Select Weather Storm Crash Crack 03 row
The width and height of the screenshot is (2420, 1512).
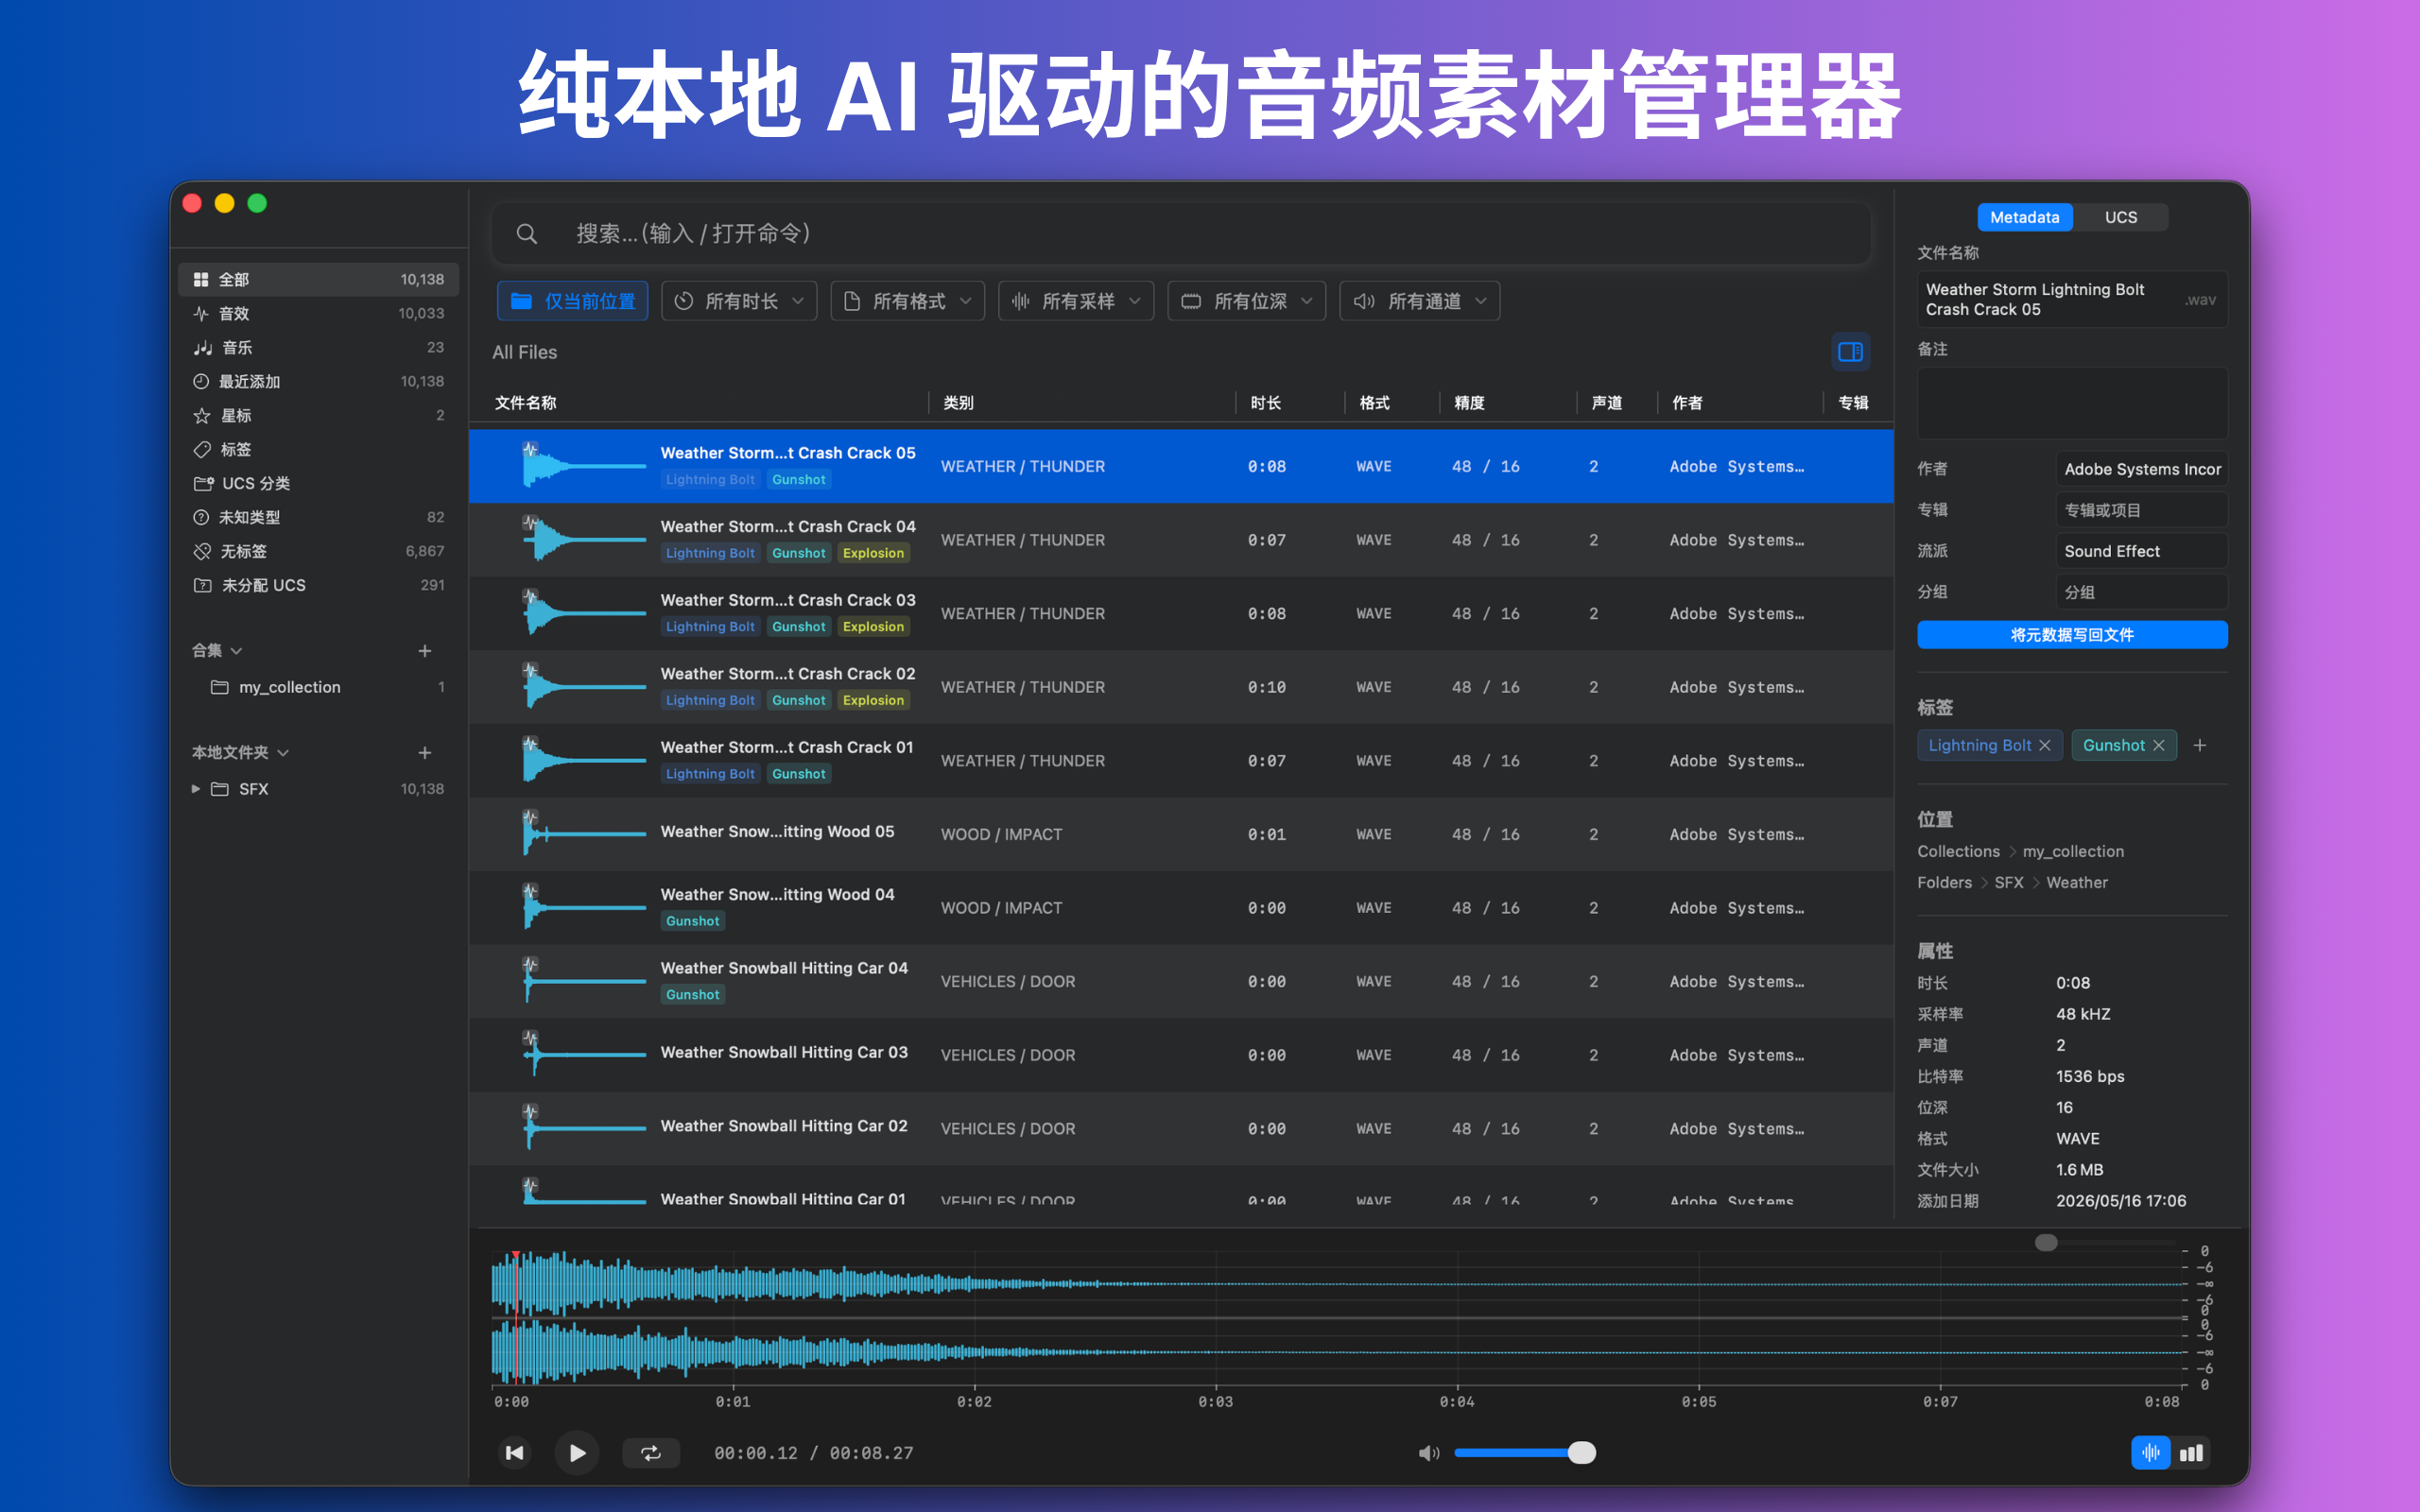(1181, 613)
